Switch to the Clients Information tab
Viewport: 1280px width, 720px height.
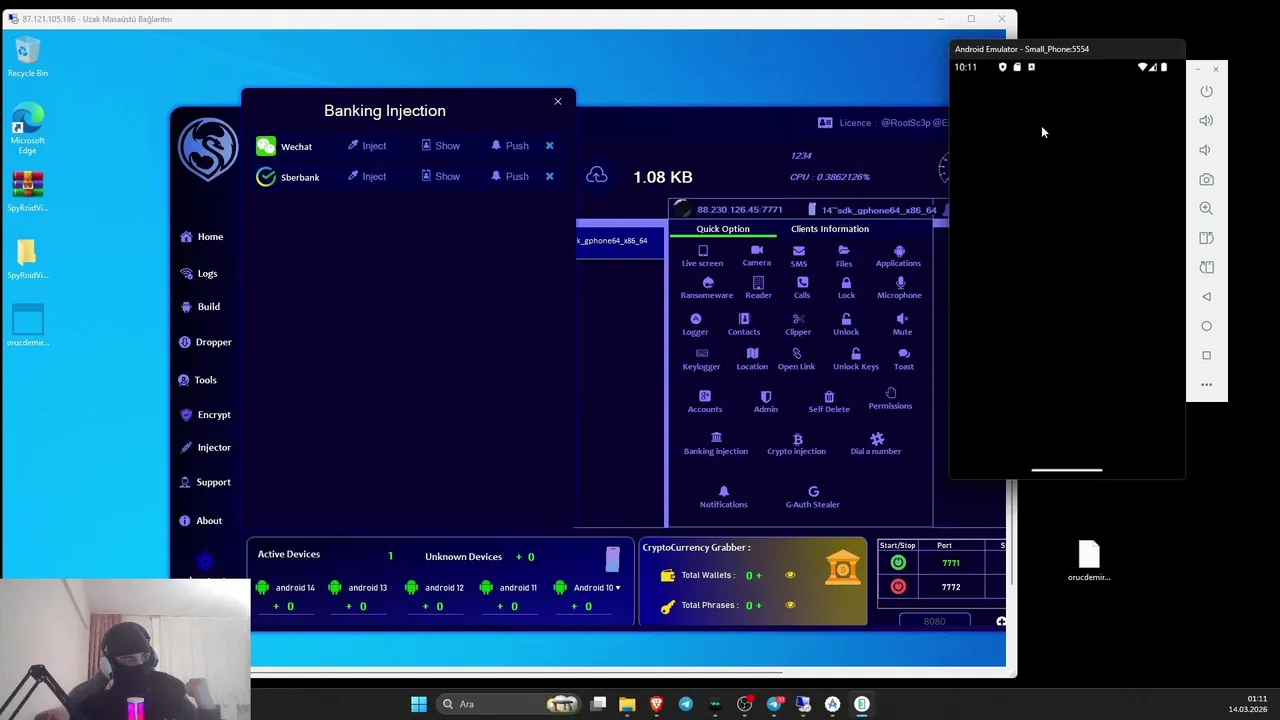[830, 229]
